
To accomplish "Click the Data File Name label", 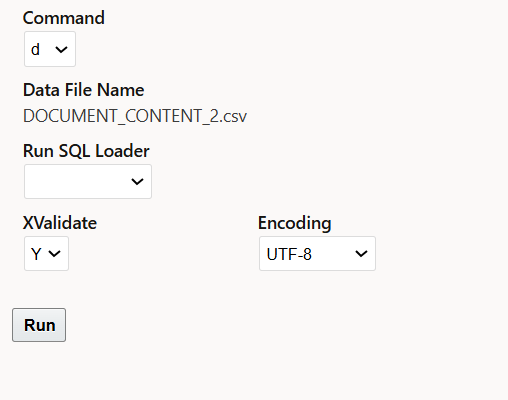I will (84, 90).
